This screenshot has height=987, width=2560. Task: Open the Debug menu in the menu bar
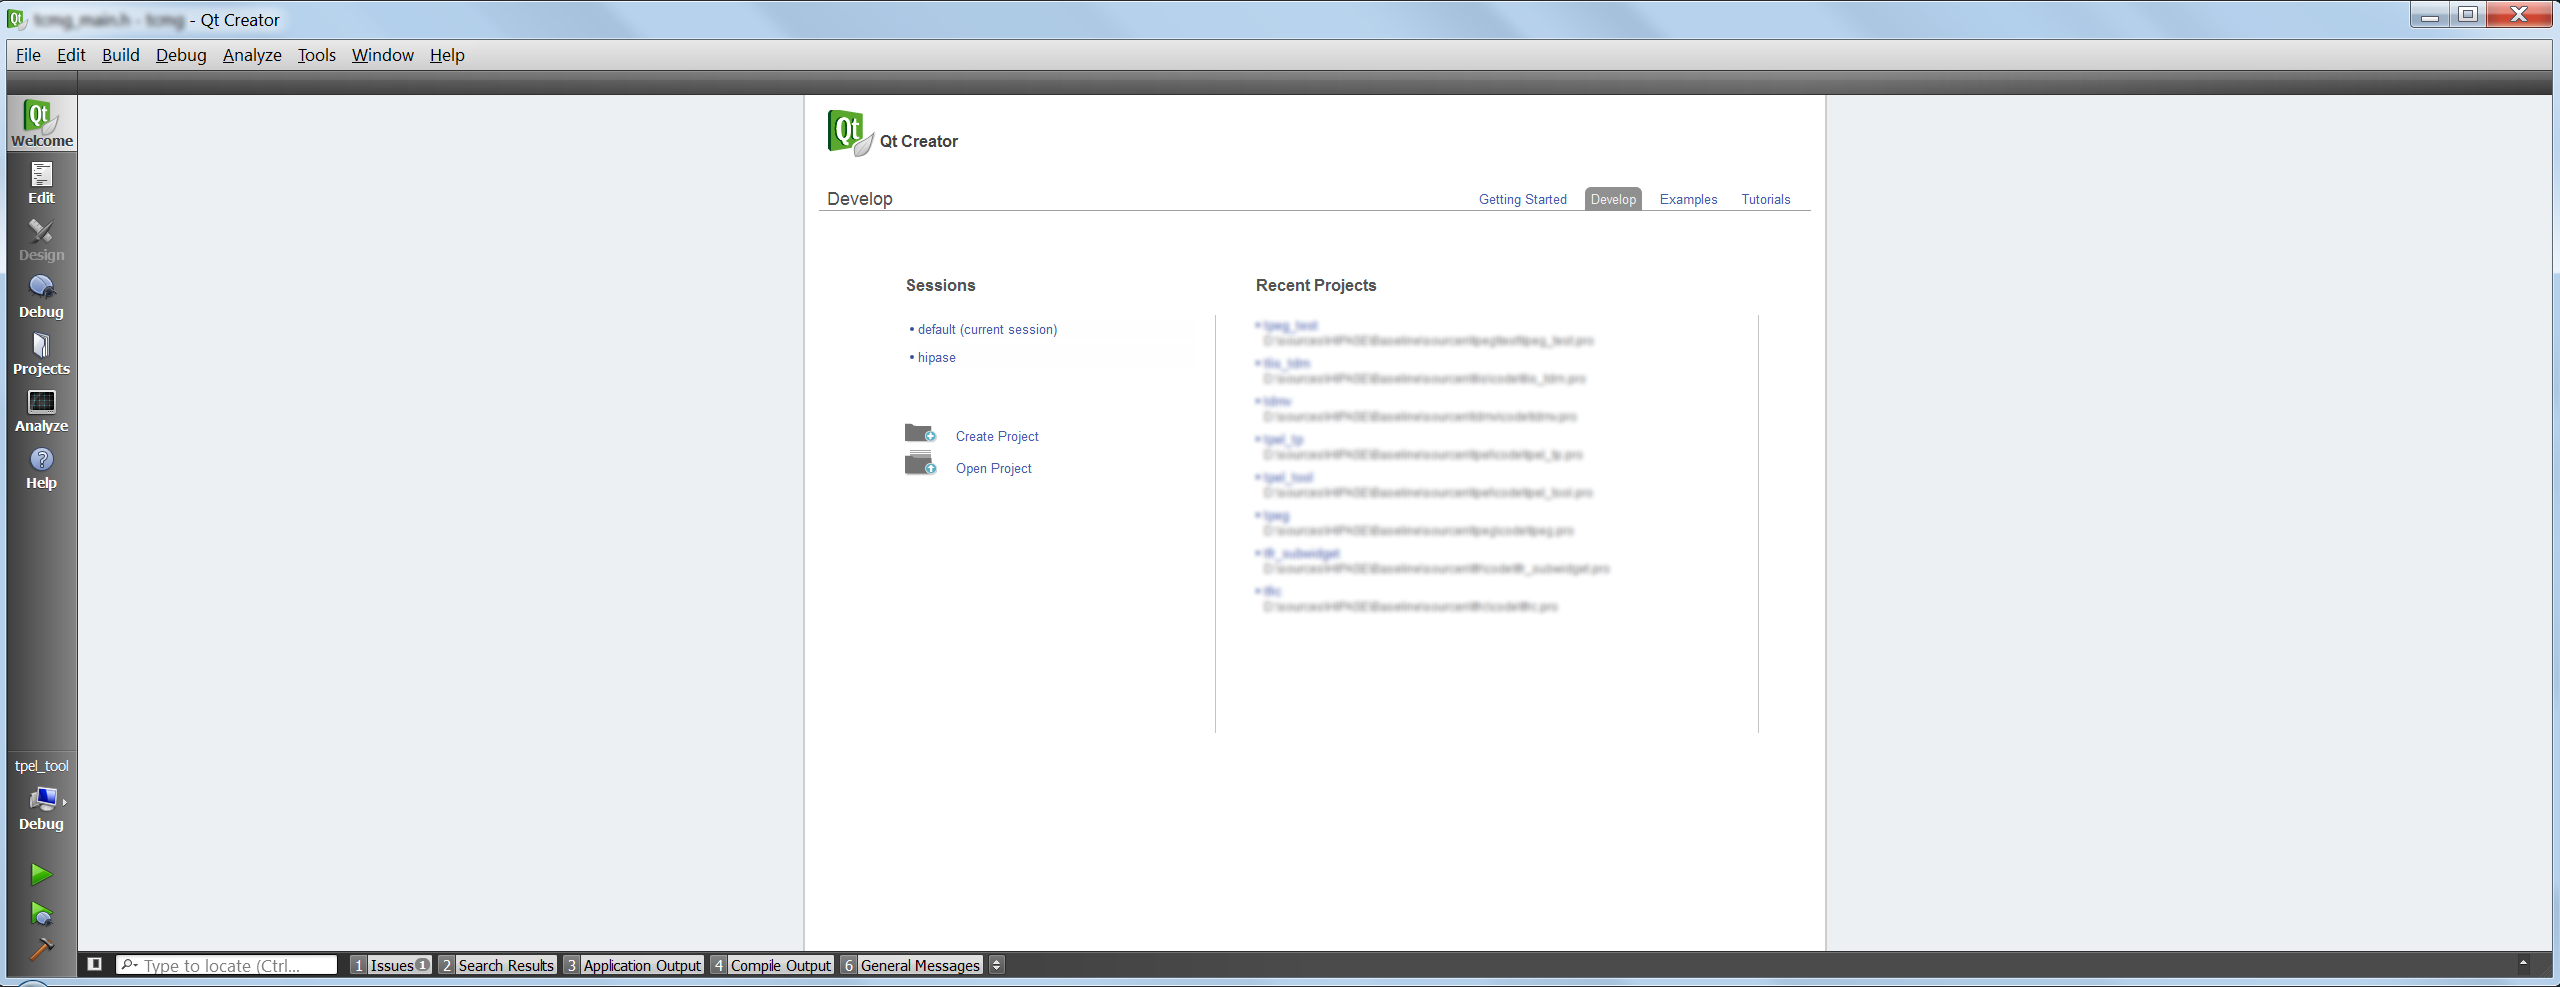tap(181, 55)
